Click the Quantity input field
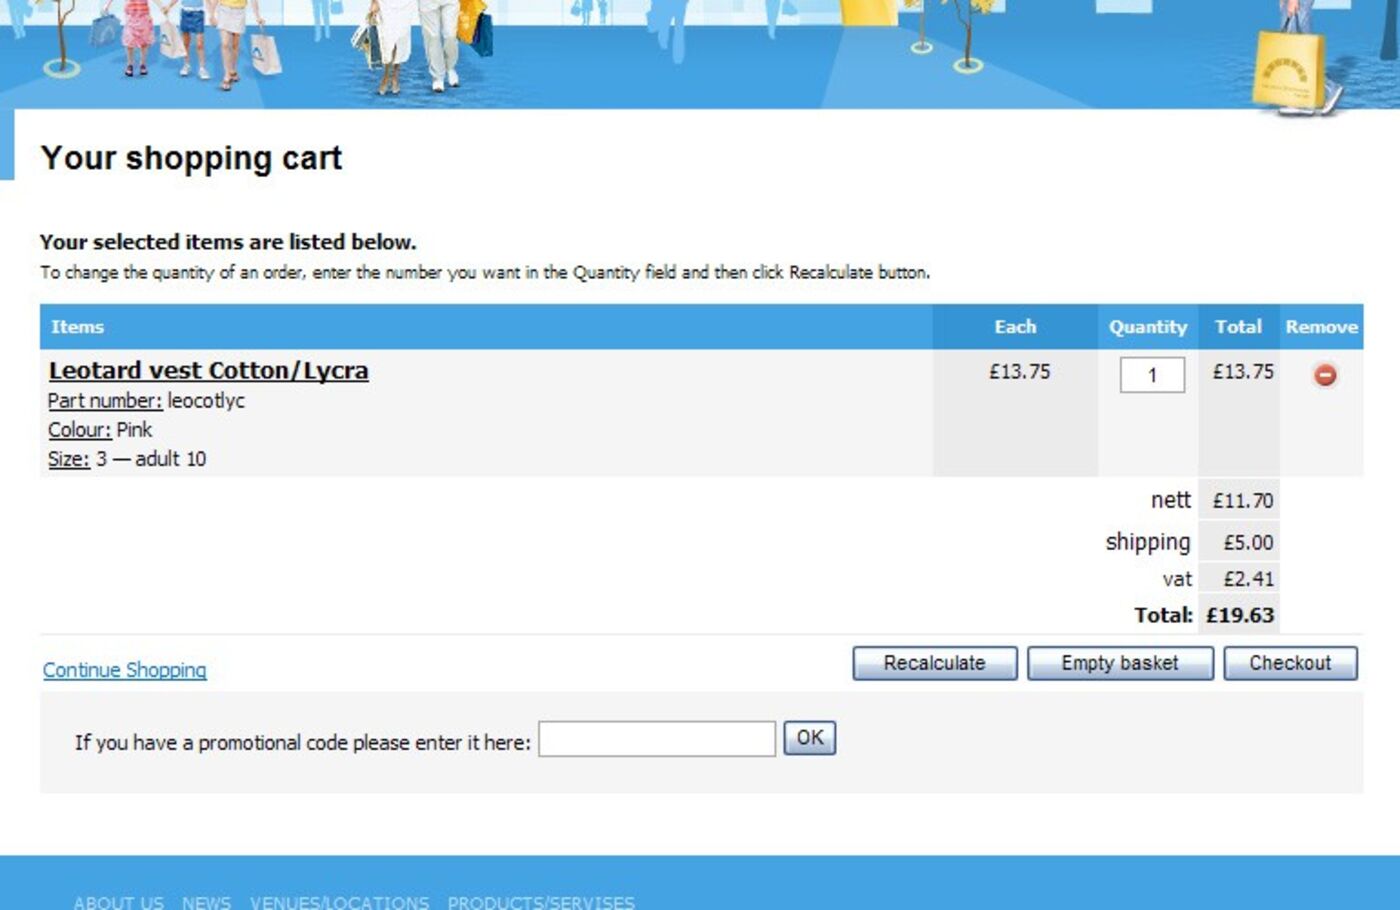The width and height of the screenshot is (1400, 910). coord(1151,375)
